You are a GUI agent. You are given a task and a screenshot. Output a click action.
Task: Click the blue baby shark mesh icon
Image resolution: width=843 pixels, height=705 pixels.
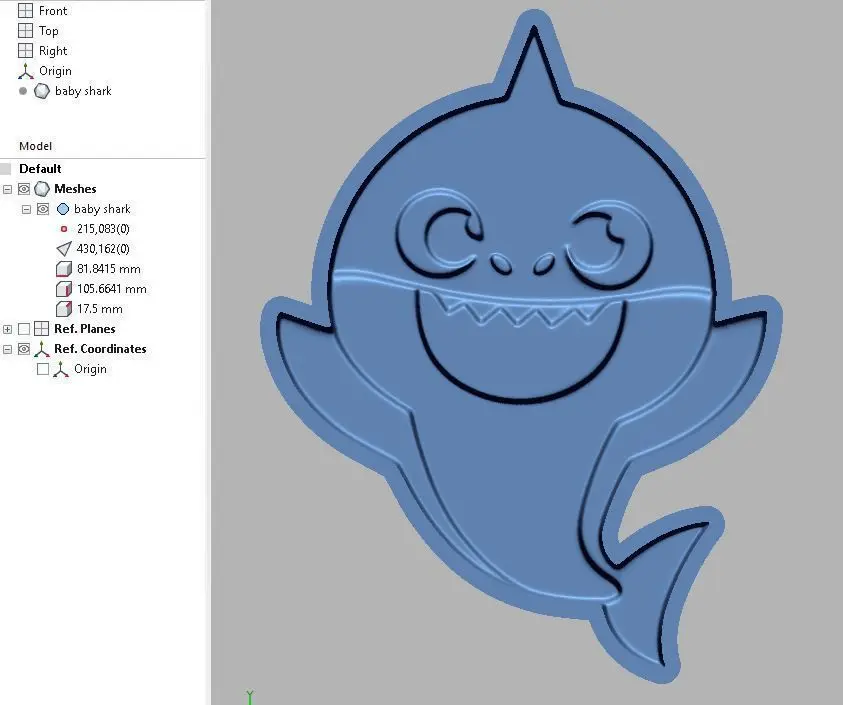(63, 209)
